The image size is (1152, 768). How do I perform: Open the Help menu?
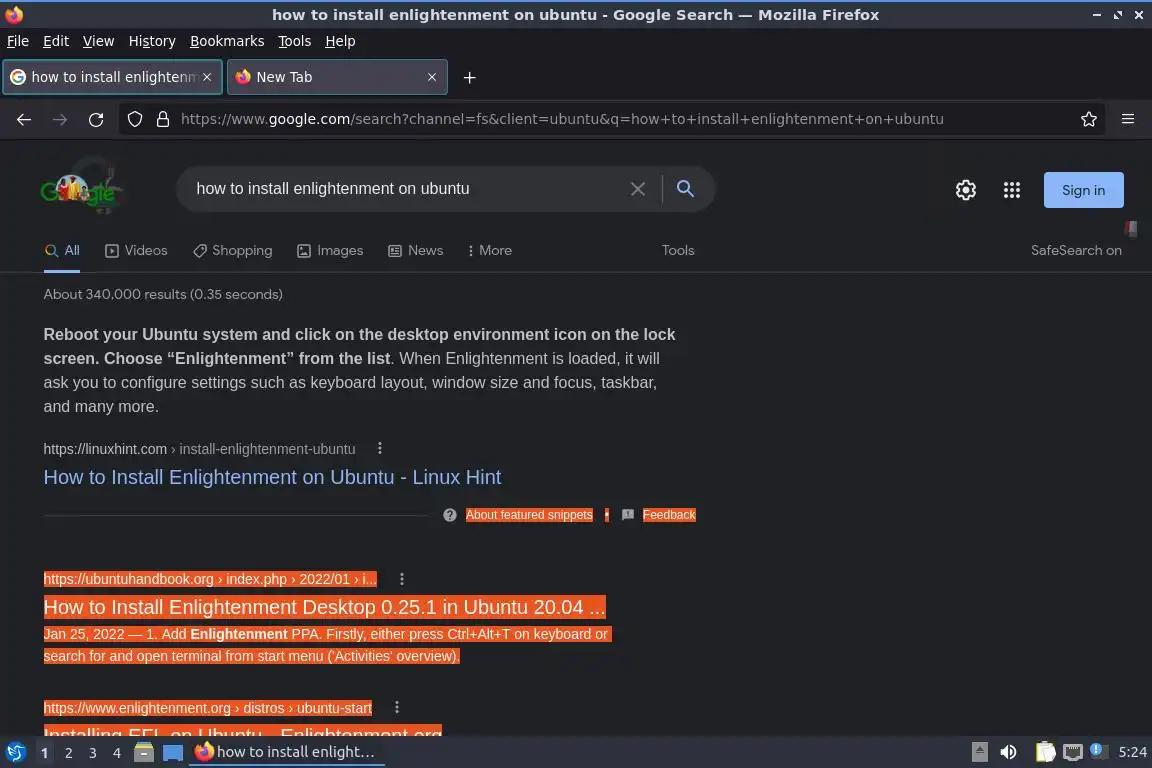coord(340,41)
